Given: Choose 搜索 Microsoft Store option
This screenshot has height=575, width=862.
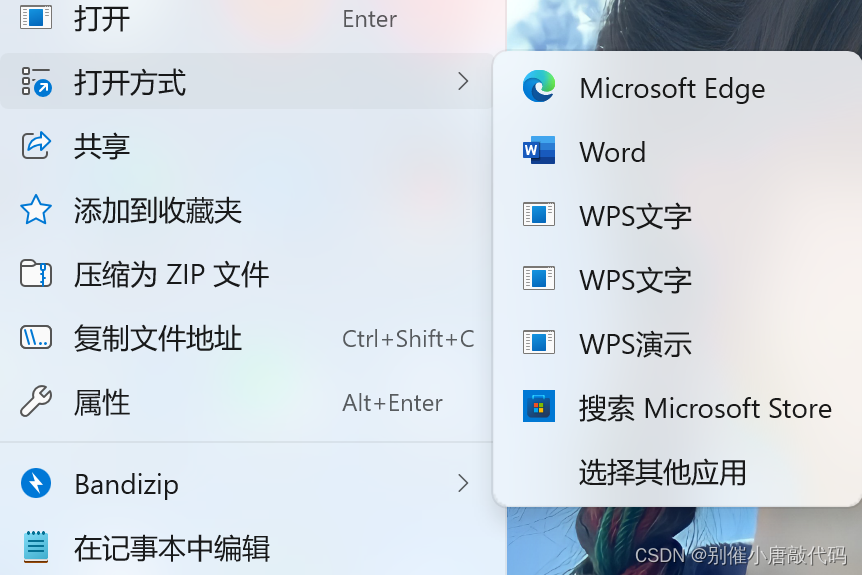Looking at the screenshot, I should tap(677, 408).
